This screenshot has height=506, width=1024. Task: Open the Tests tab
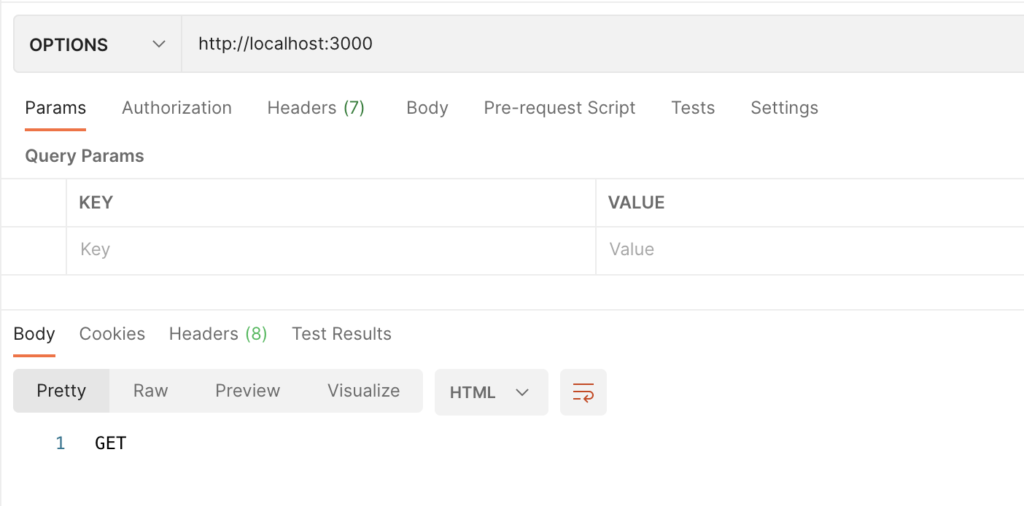tap(693, 108)
